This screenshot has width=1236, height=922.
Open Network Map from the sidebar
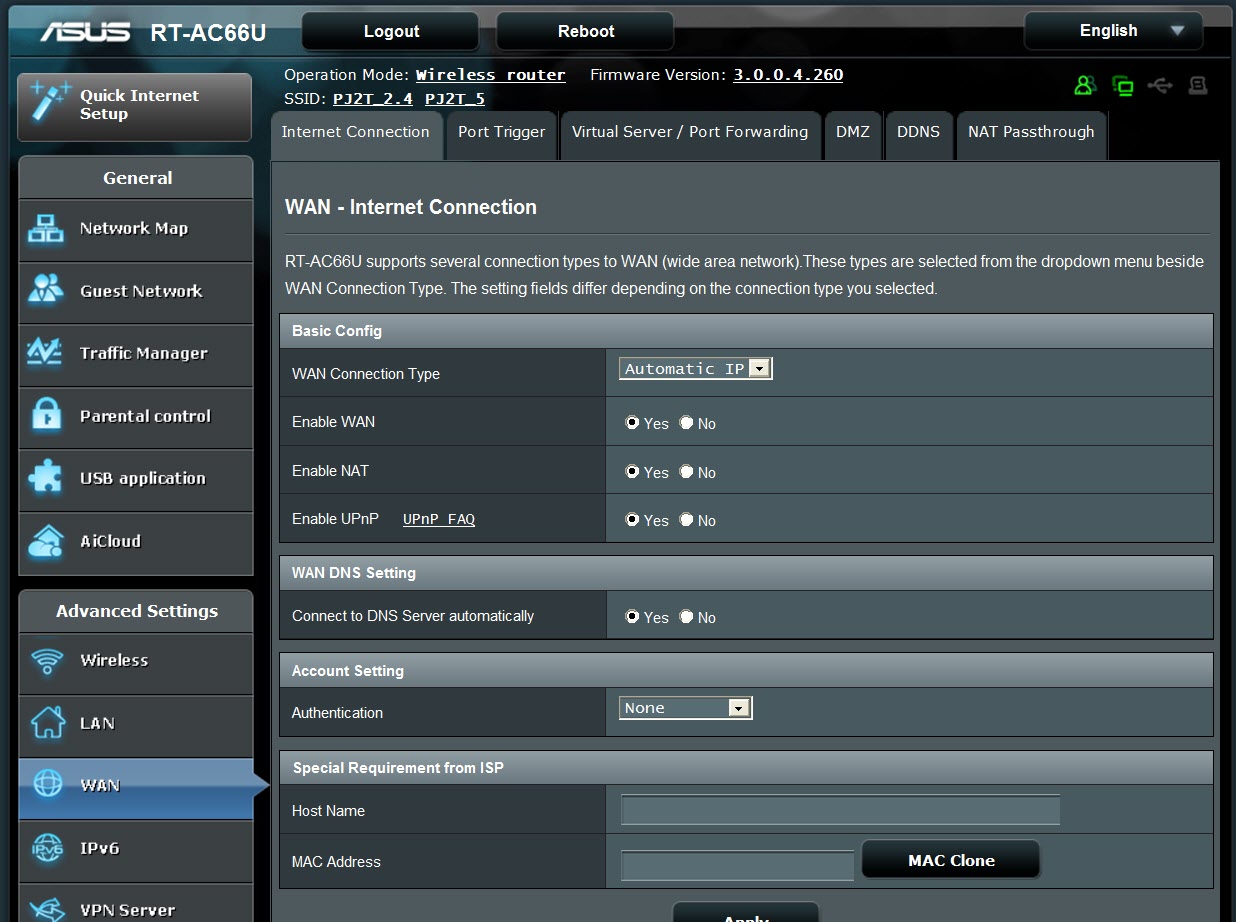135,230
